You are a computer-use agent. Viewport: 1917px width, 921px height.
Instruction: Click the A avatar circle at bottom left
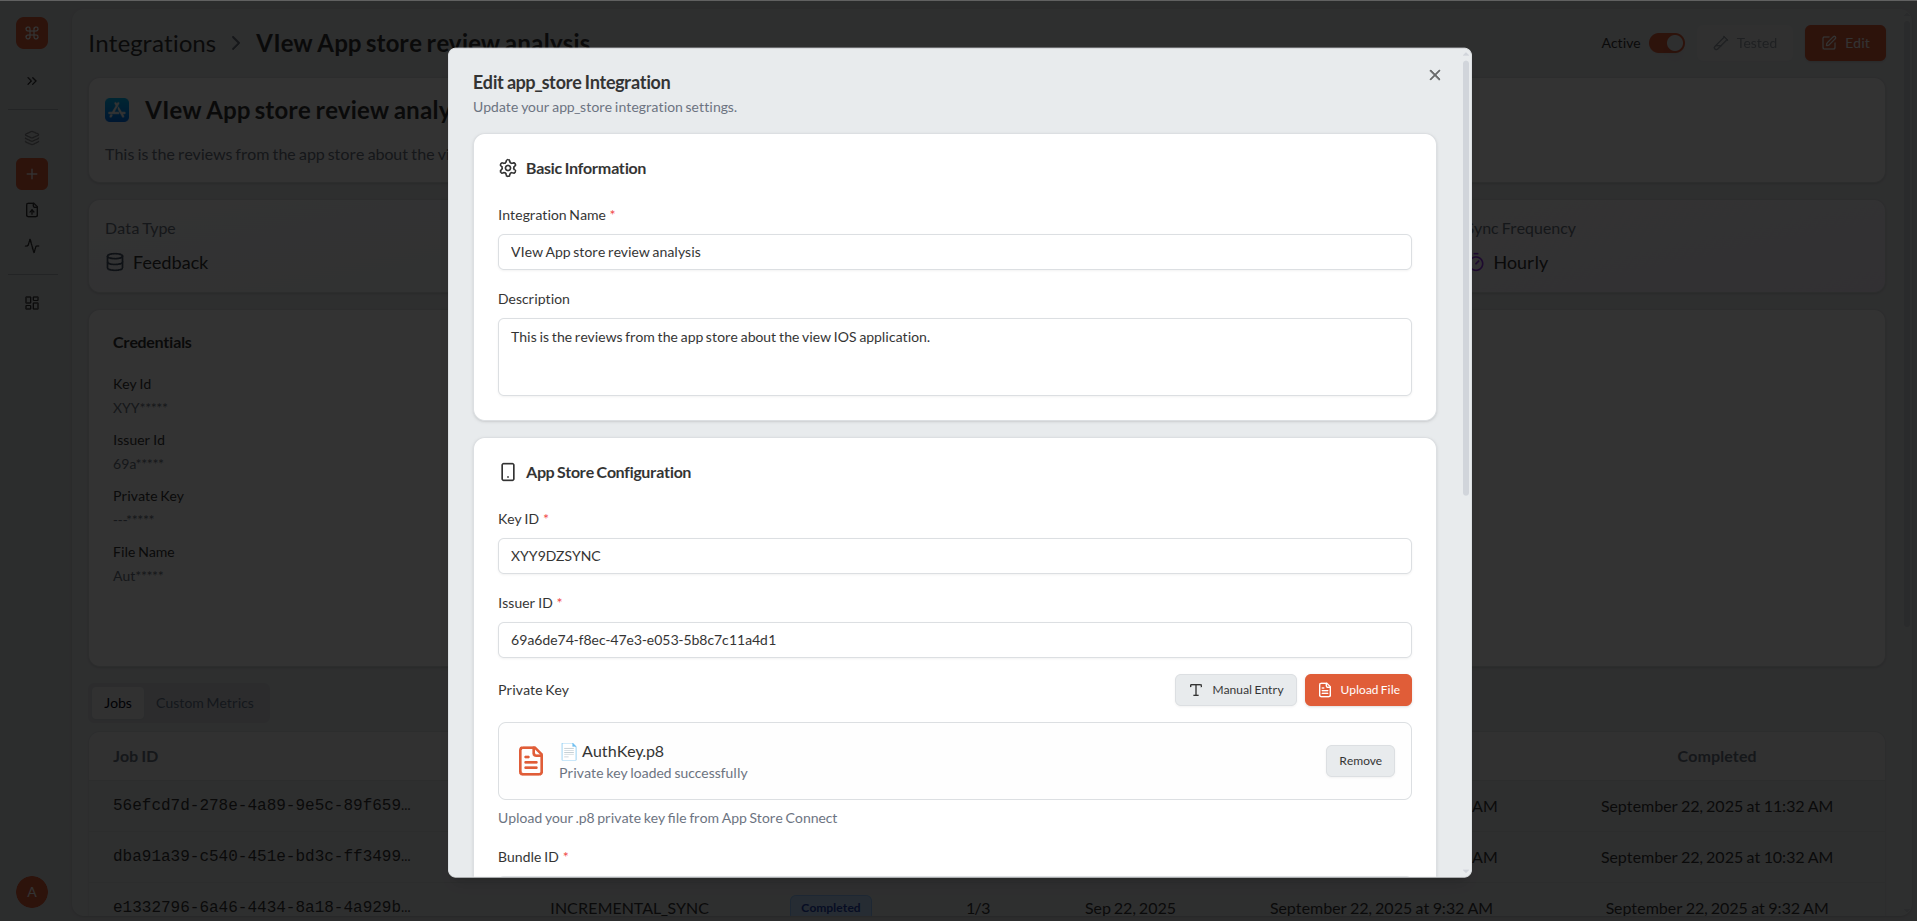[x=31, y=891]
